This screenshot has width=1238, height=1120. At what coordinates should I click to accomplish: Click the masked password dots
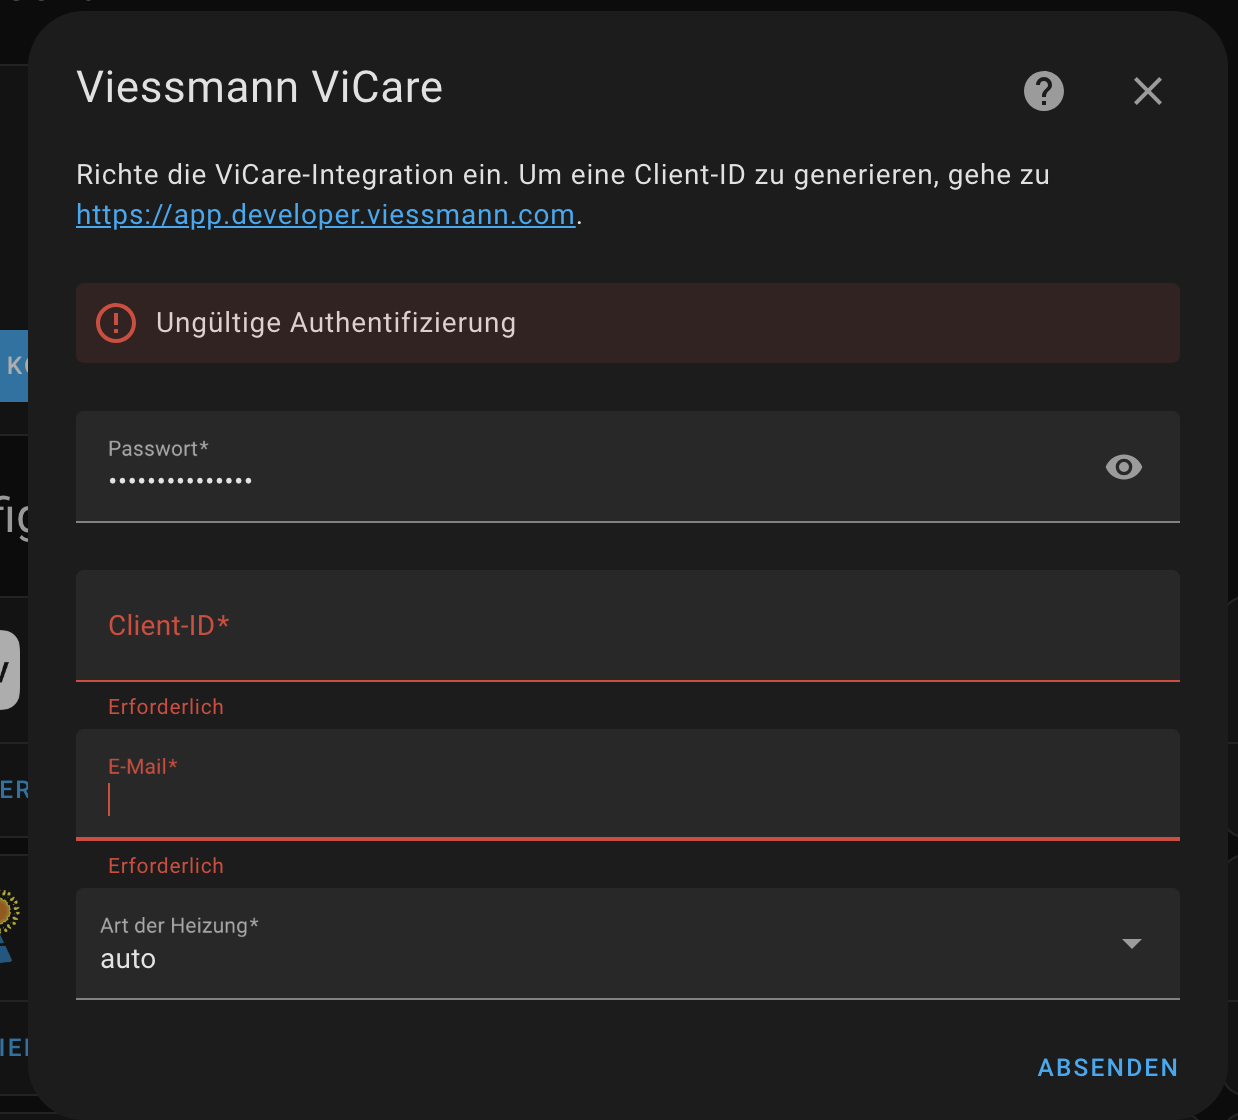pos(180,481)
